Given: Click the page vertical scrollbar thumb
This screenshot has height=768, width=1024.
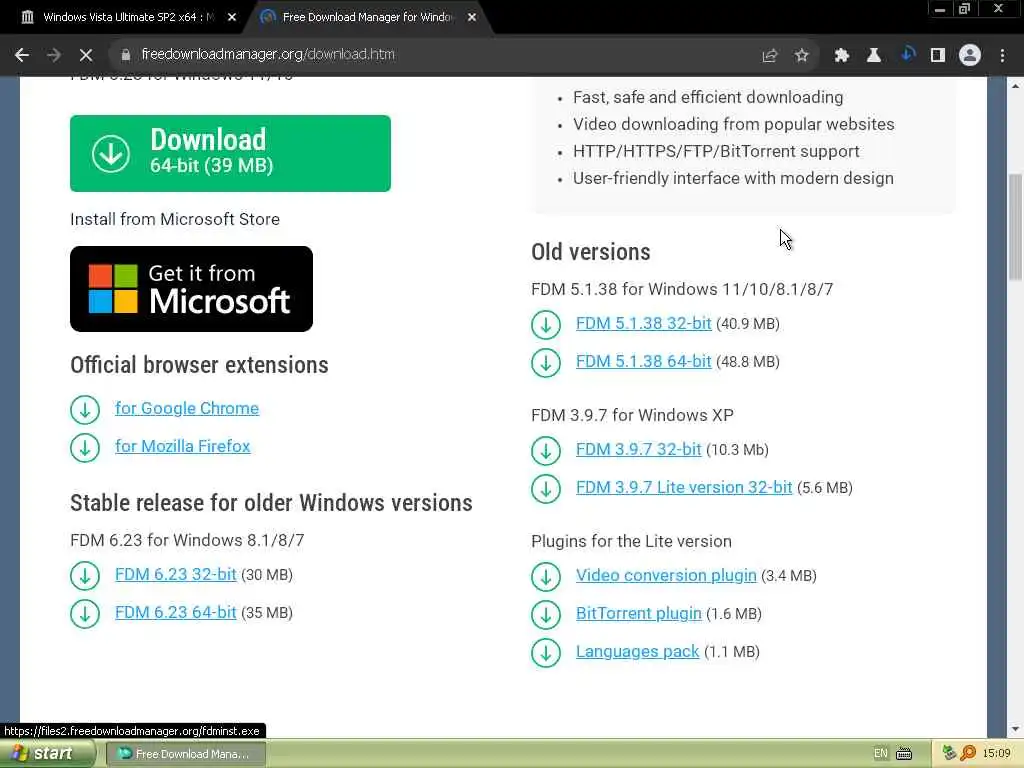Looking at the screenshot, I should coord(1015,226).
